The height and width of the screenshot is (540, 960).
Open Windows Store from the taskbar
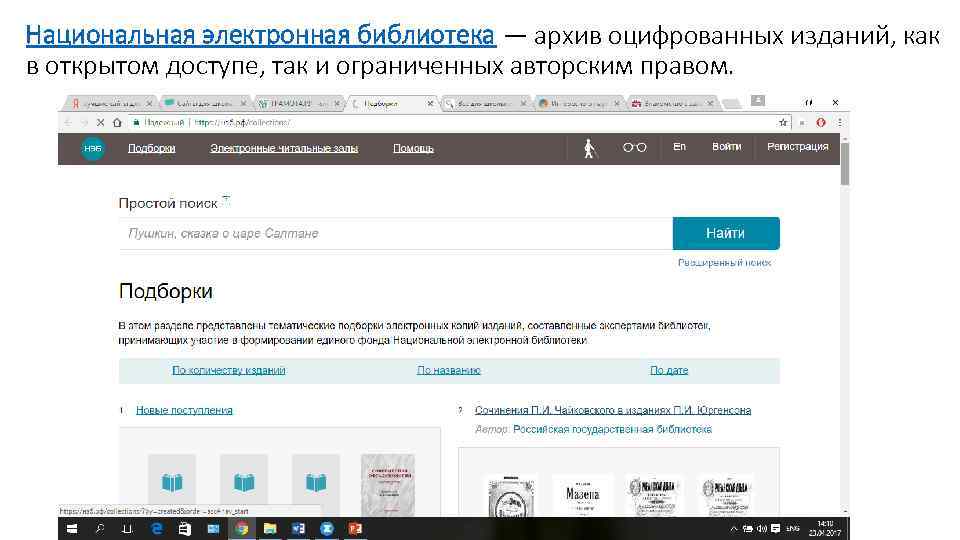pos(184,529)
